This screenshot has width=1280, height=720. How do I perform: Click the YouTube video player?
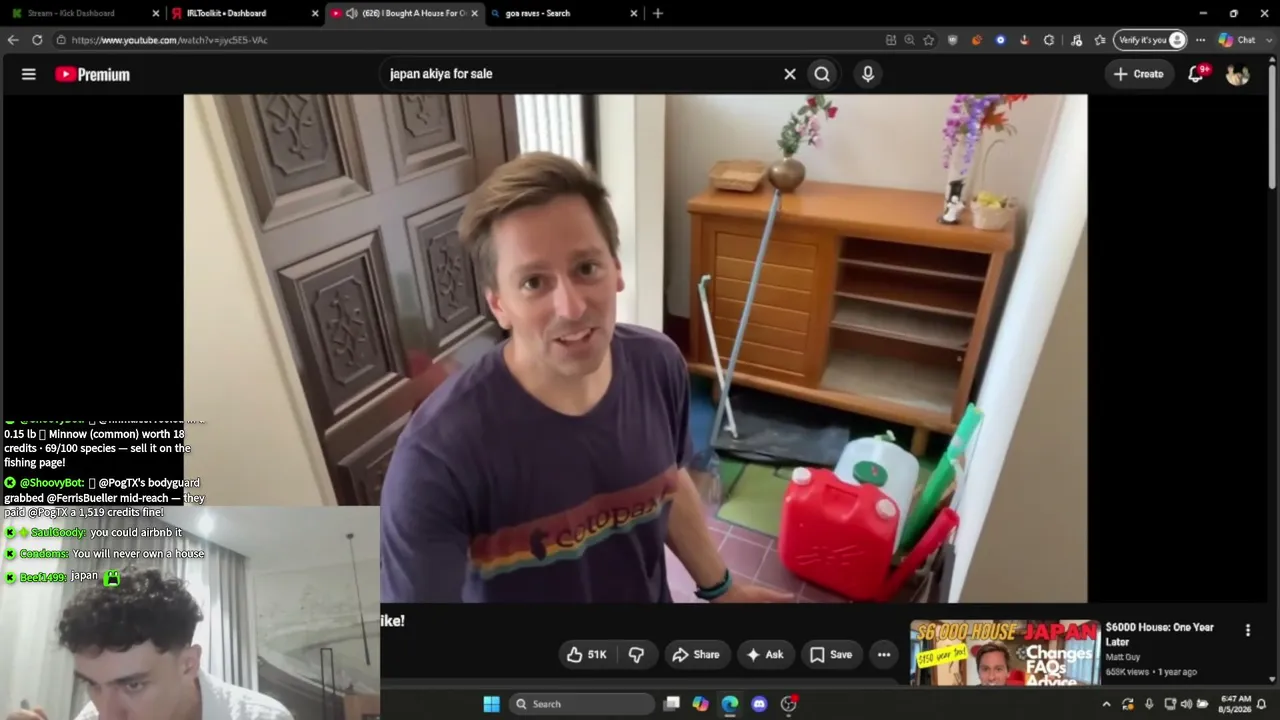[x=635, y=348]
